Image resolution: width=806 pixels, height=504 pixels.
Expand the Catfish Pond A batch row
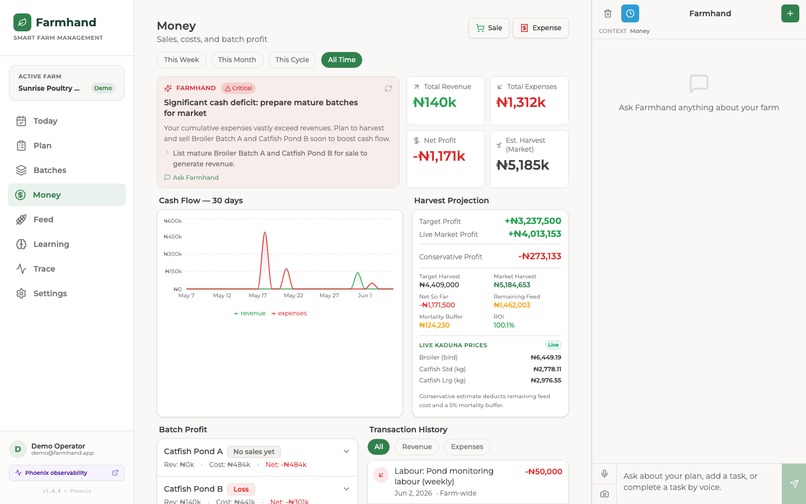(x=257, y=457)
